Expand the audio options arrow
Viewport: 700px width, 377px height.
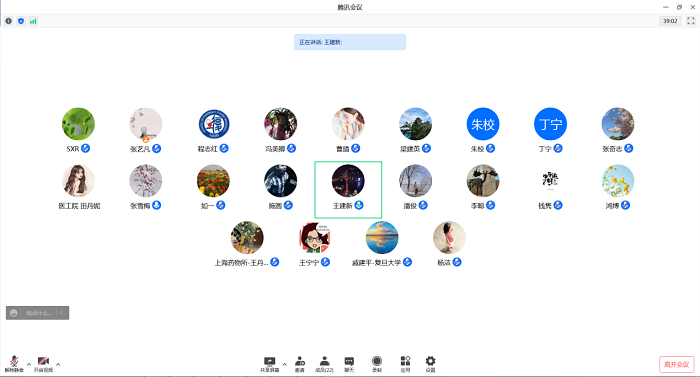point(29,364)
